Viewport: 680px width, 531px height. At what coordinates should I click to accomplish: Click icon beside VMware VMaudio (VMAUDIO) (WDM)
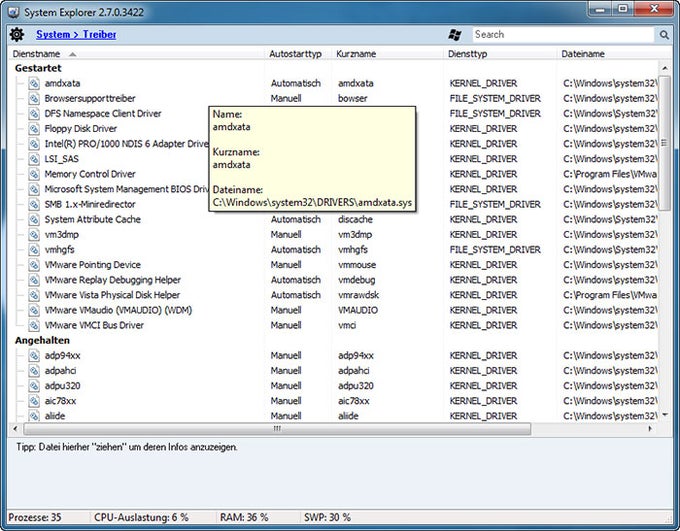coord(34,310)
